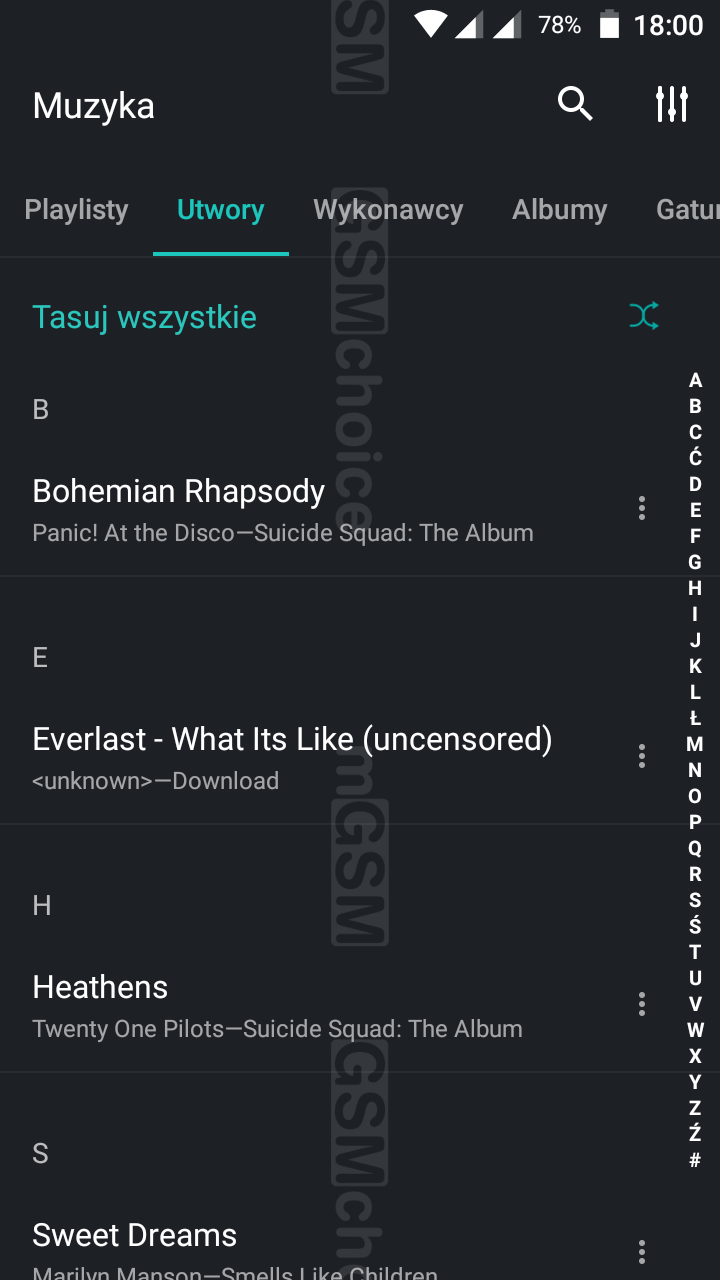Go to the Albumy tab
The image size is (720, 1280).
pos(559,210)
